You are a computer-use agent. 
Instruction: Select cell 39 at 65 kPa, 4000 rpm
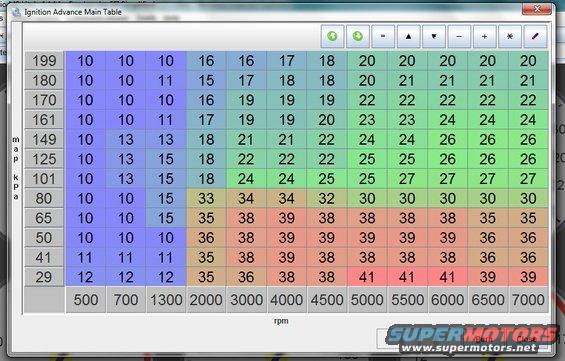[x=287, y=218]
